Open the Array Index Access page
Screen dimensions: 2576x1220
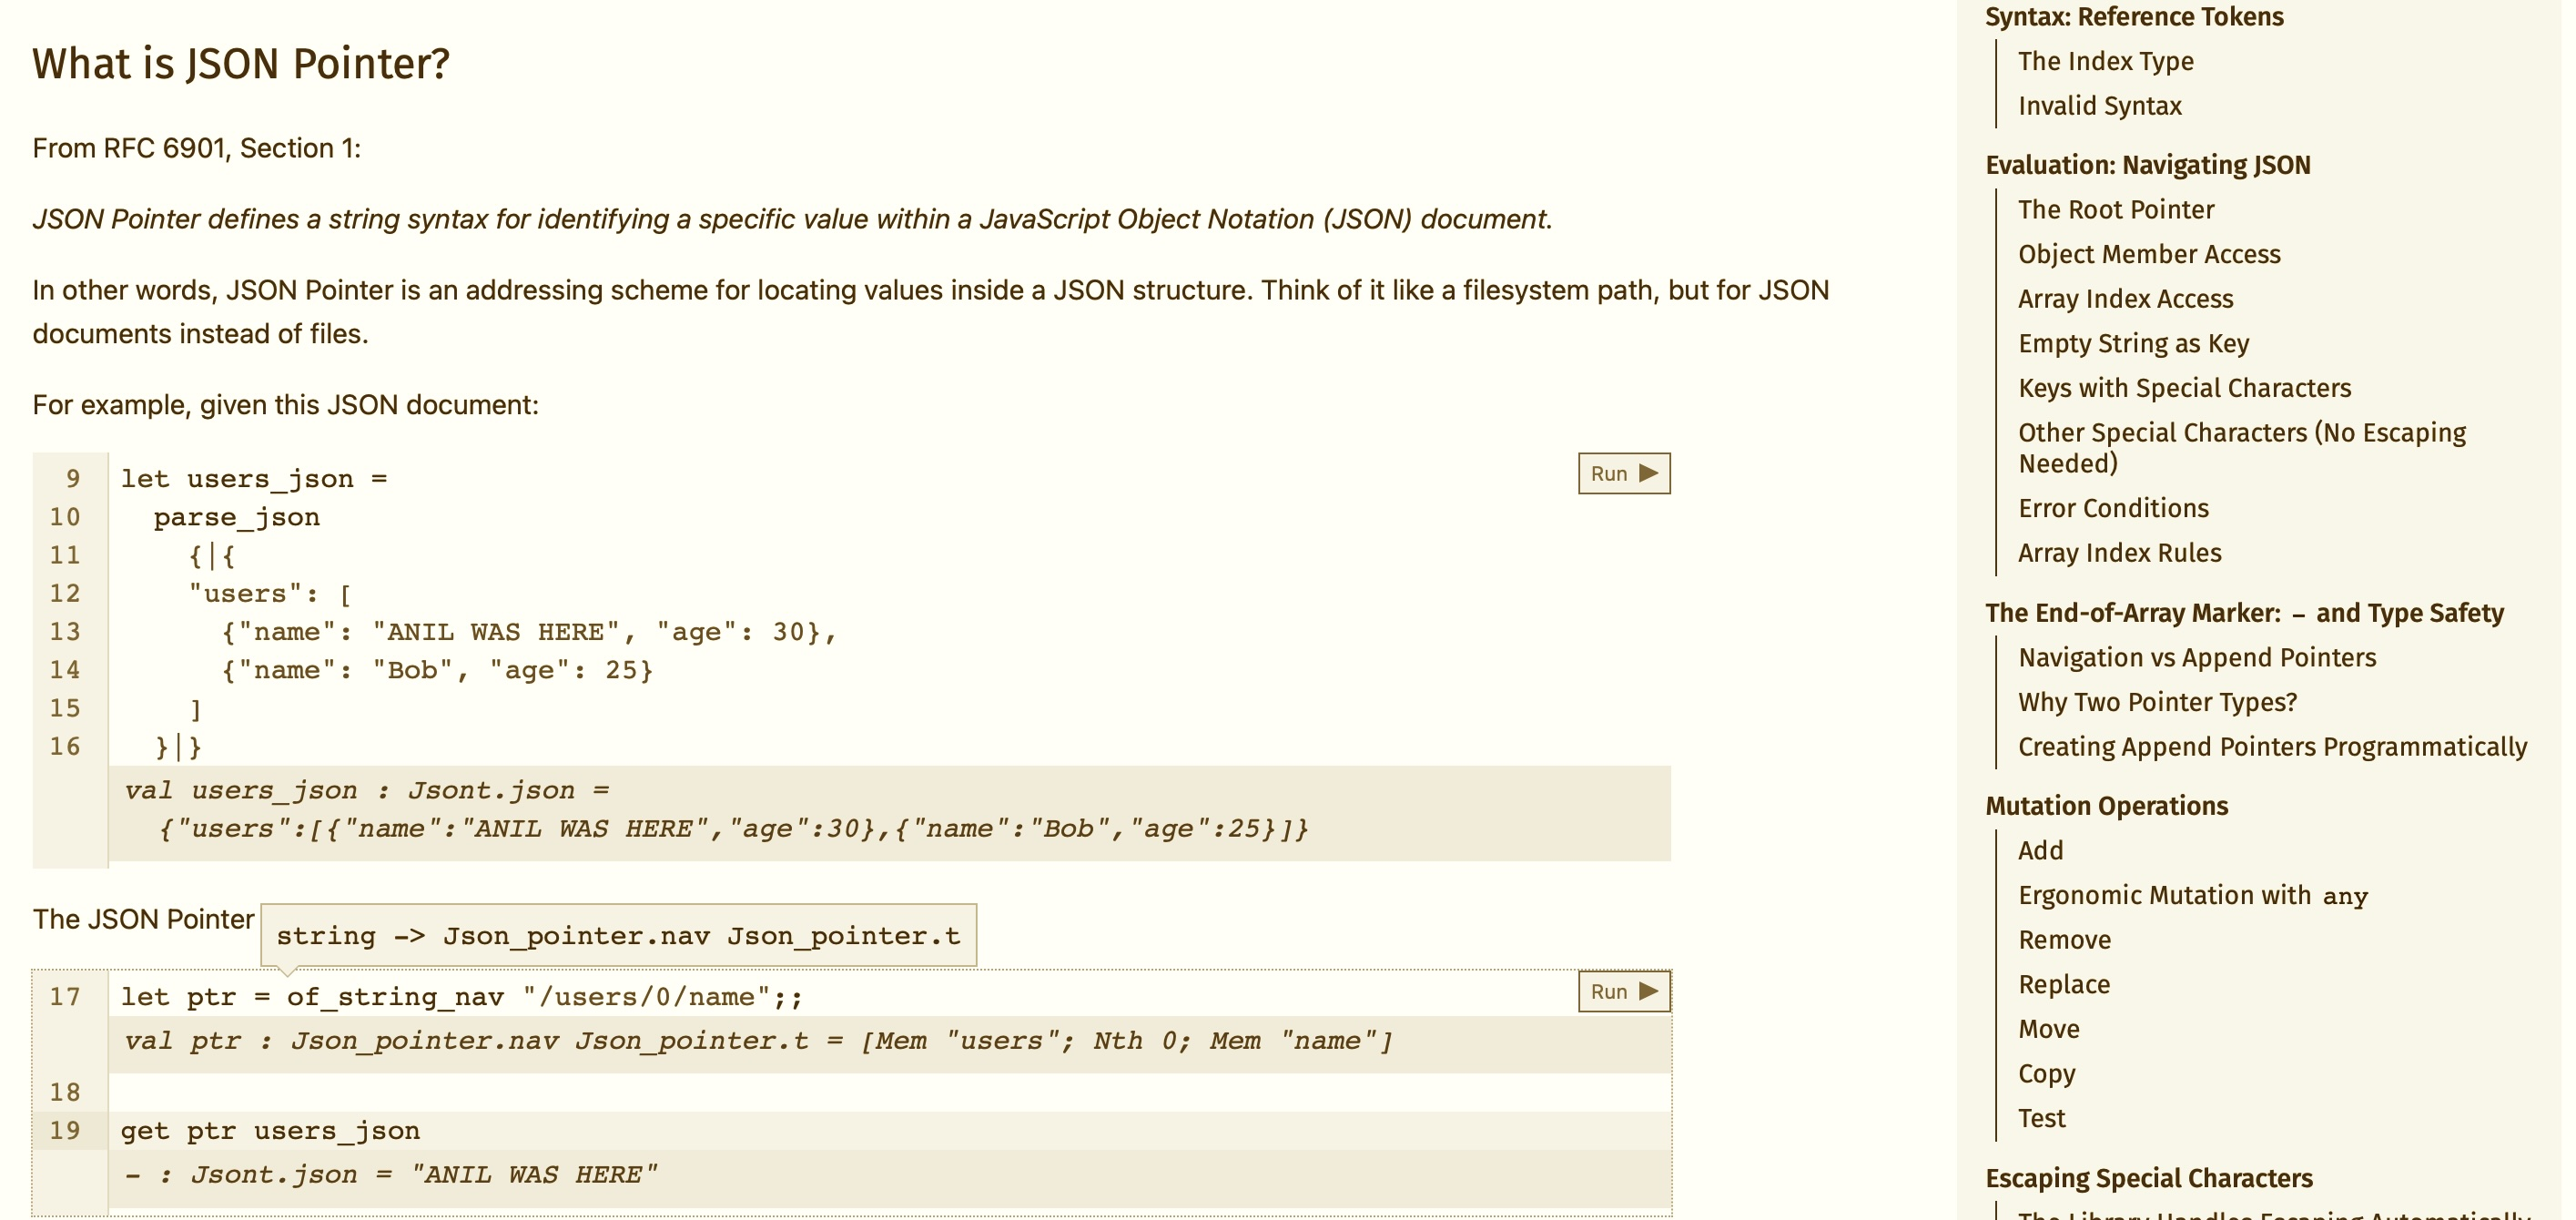2126,298
